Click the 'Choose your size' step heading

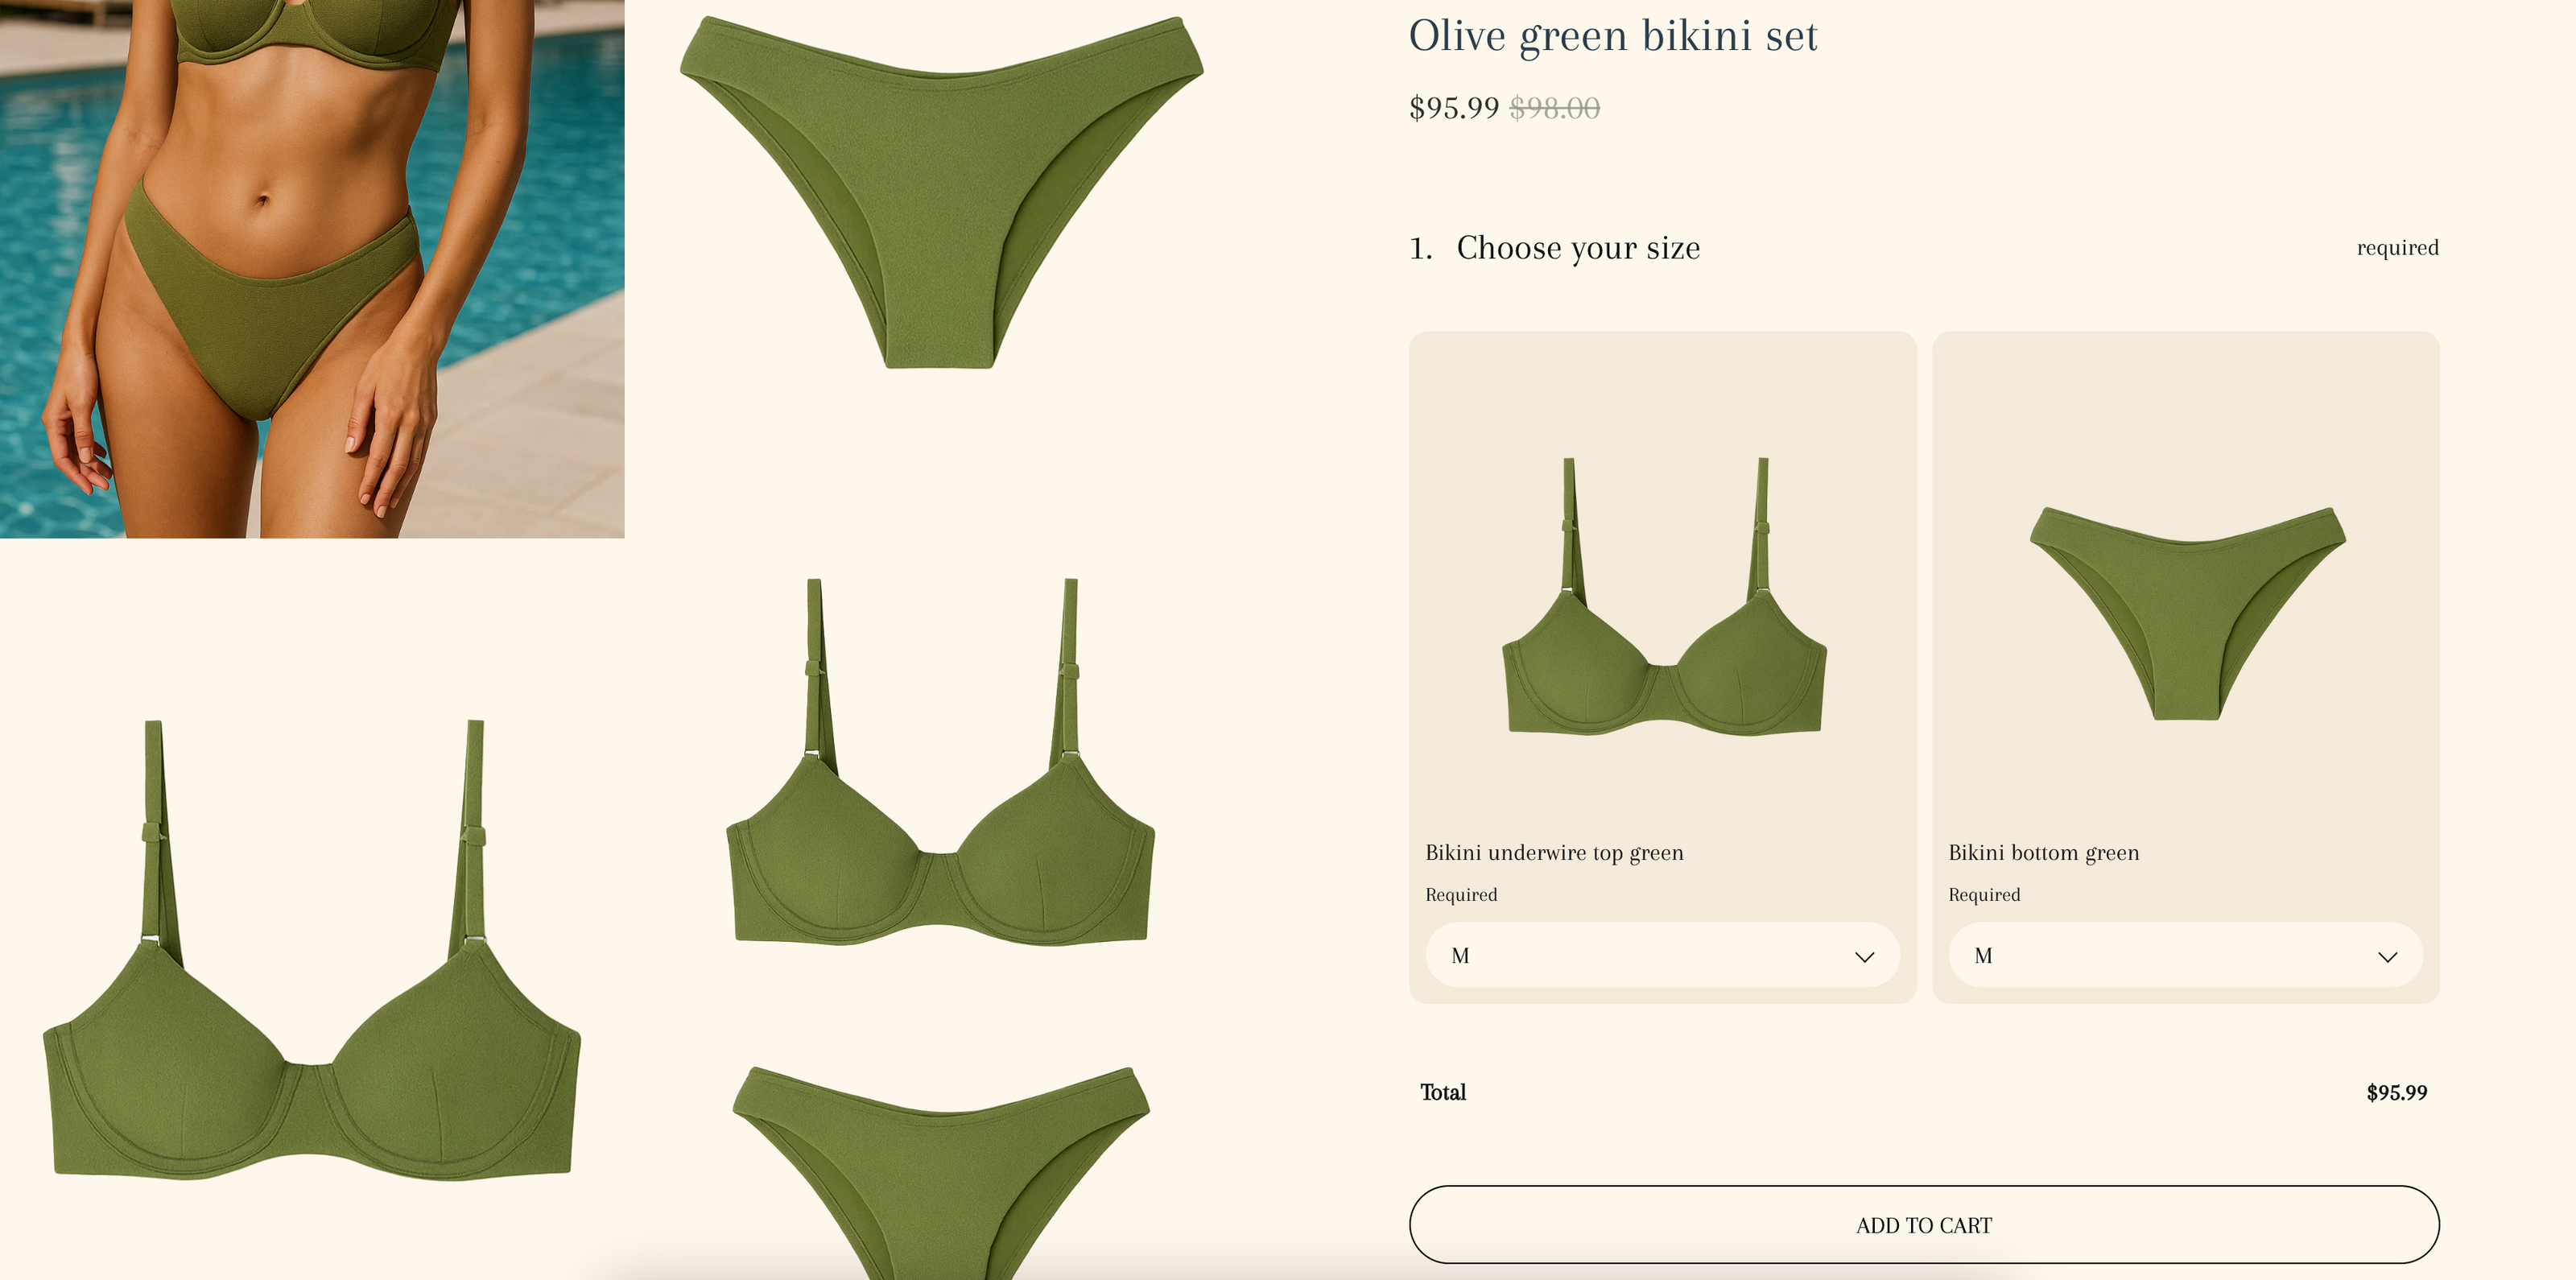[x=1578, y=247]
